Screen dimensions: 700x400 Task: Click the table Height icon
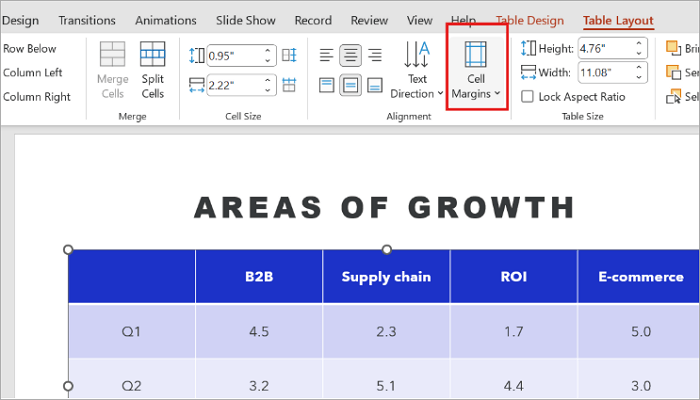[529, 48]
